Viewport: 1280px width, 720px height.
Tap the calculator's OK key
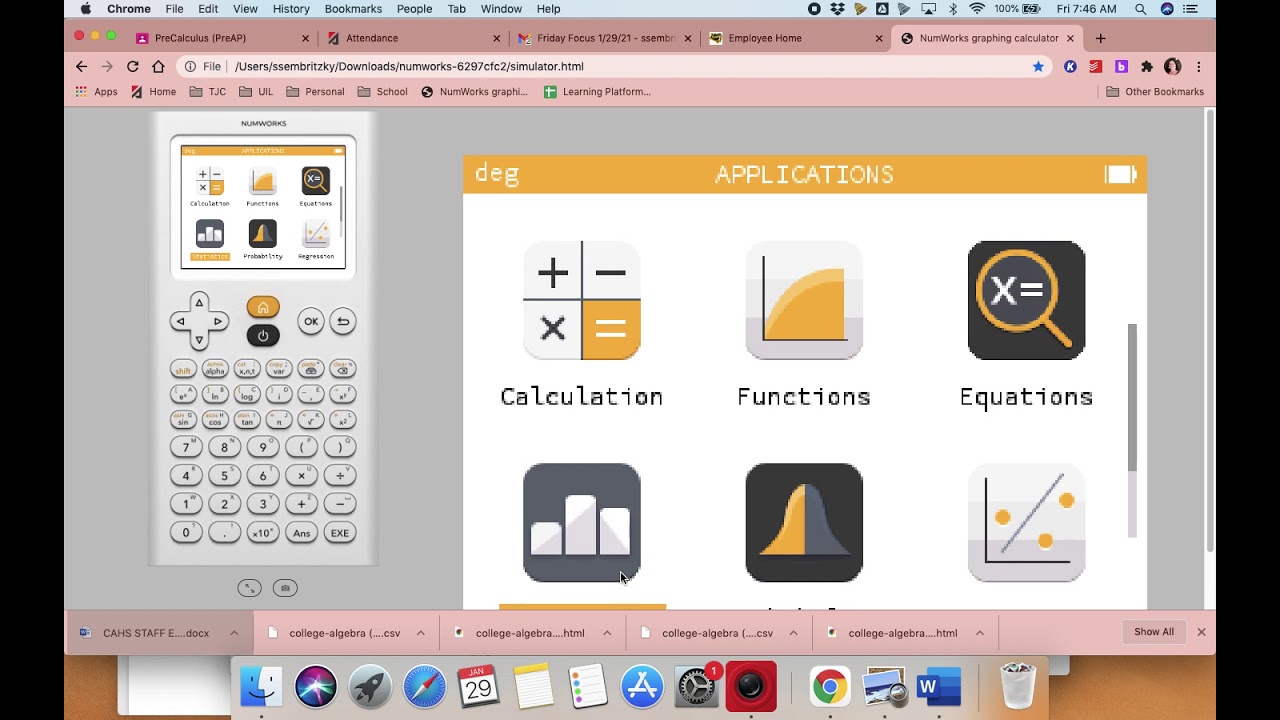click(311, 321)
